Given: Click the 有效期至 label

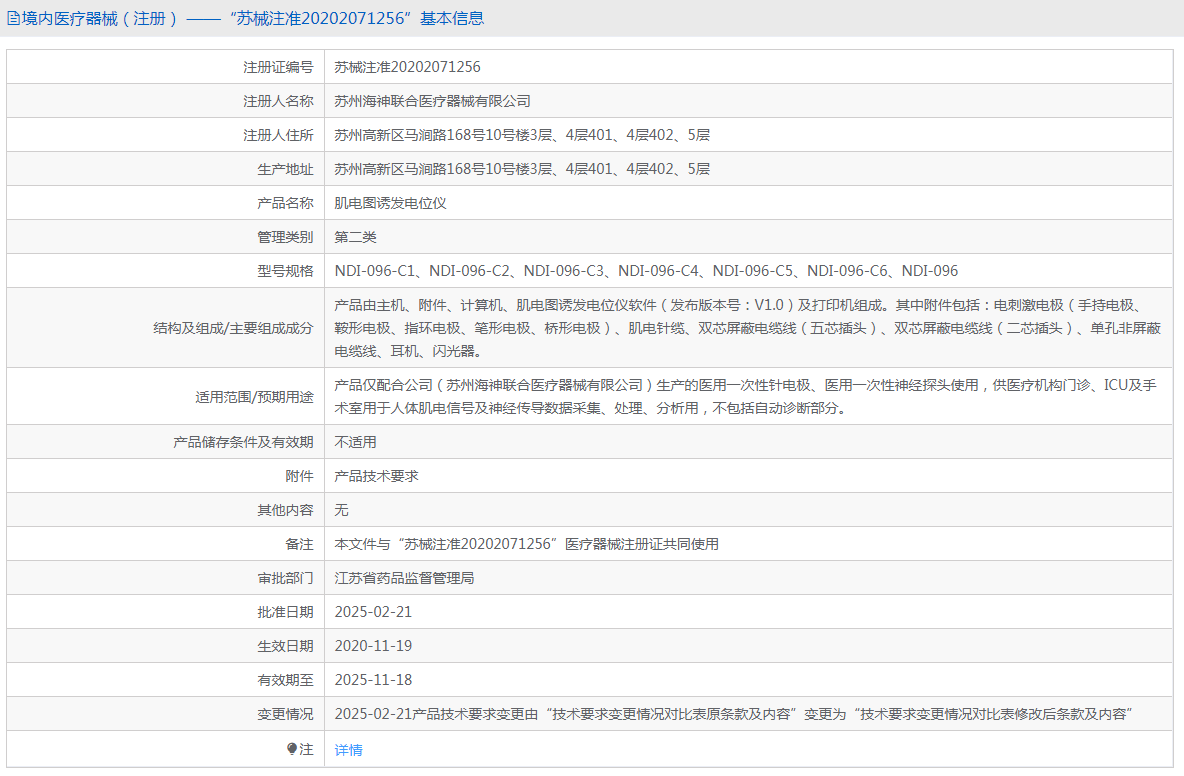Looking at the screenshot, I should tap(285, 680).
